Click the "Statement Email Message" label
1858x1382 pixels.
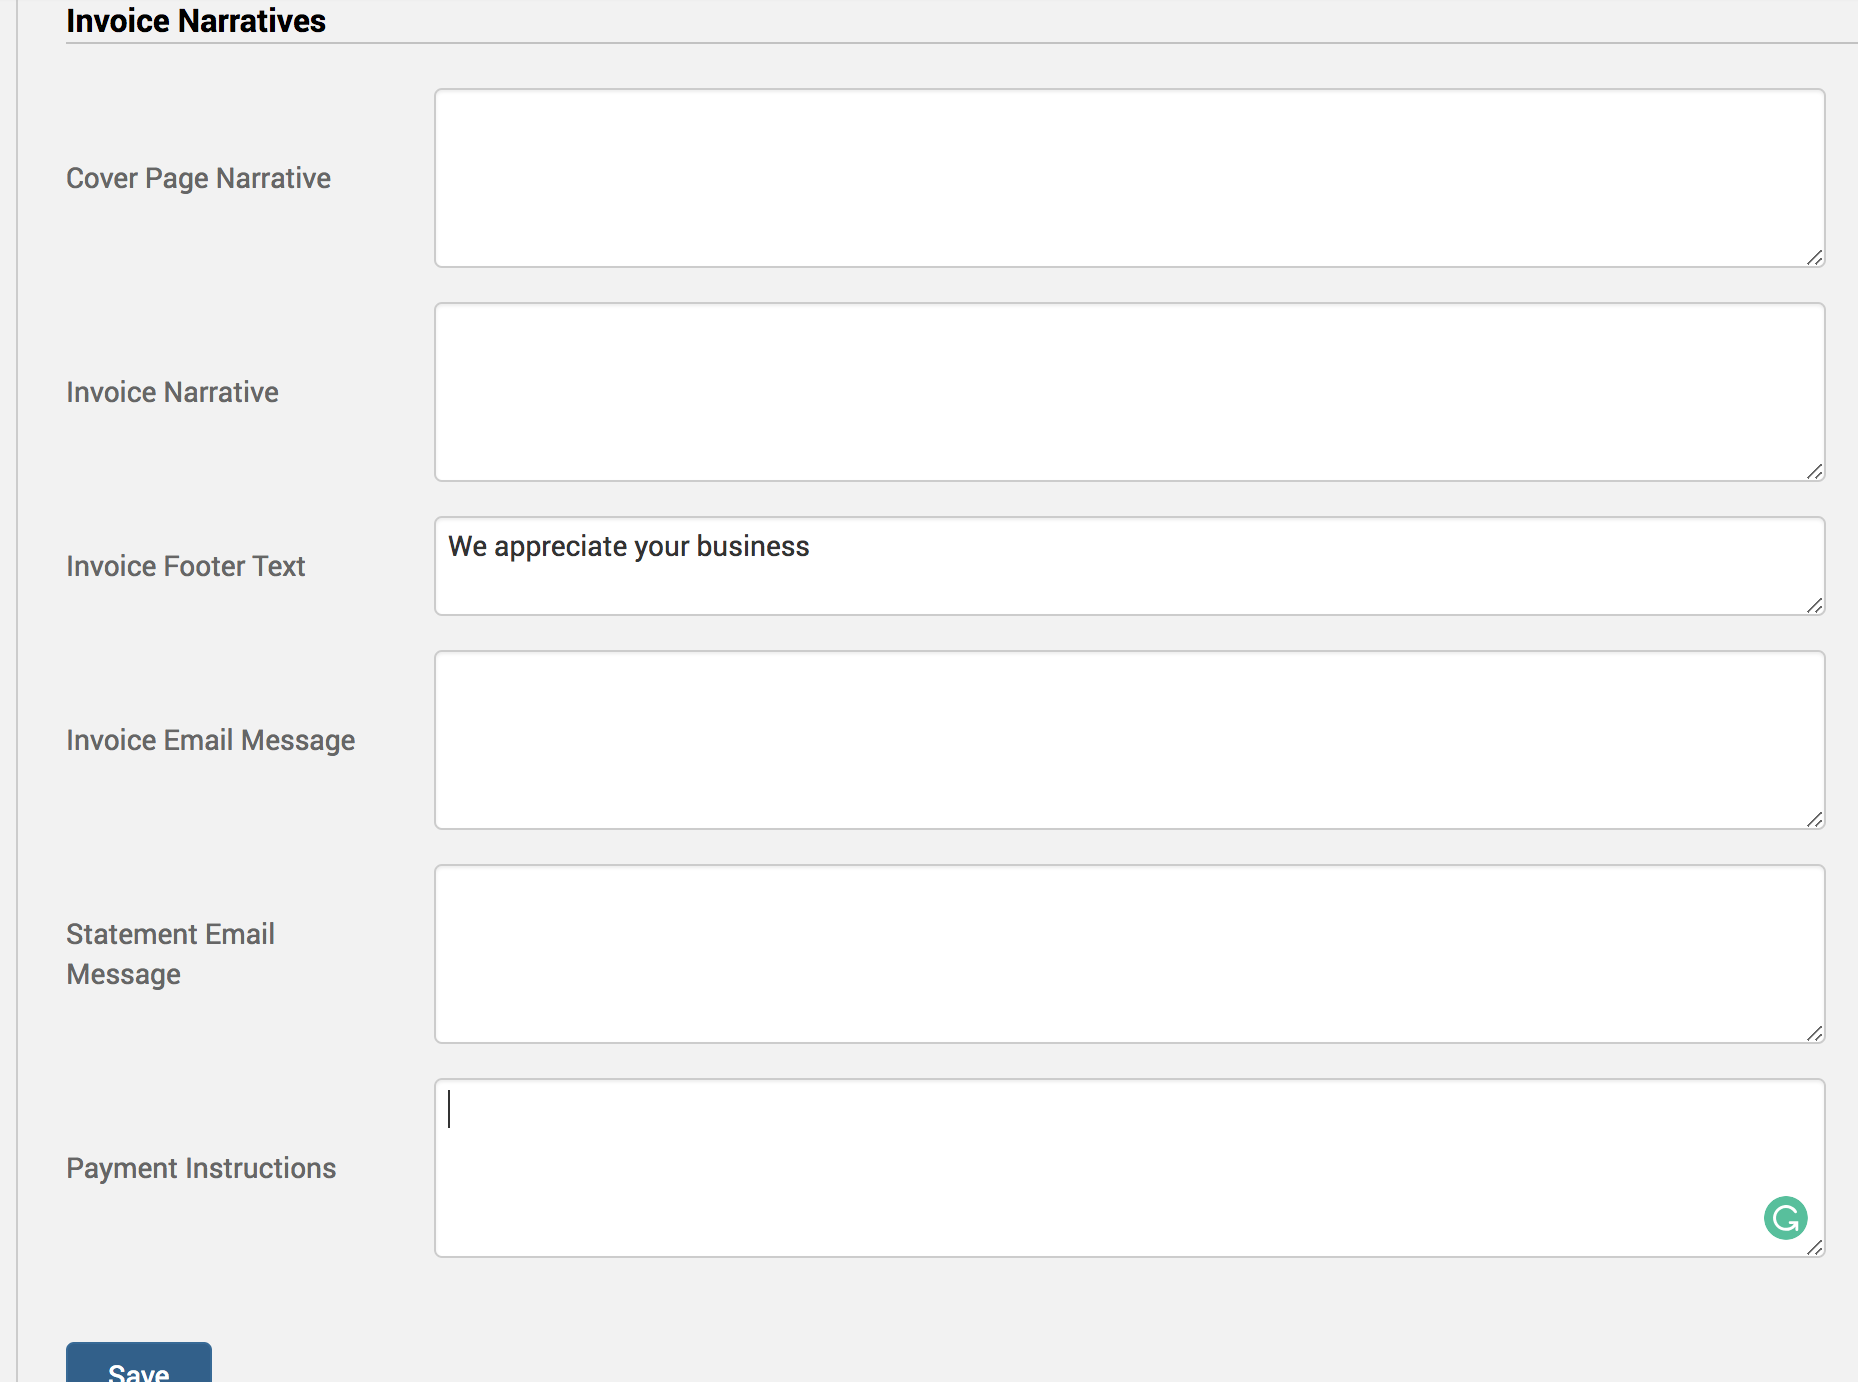[170, 954]
